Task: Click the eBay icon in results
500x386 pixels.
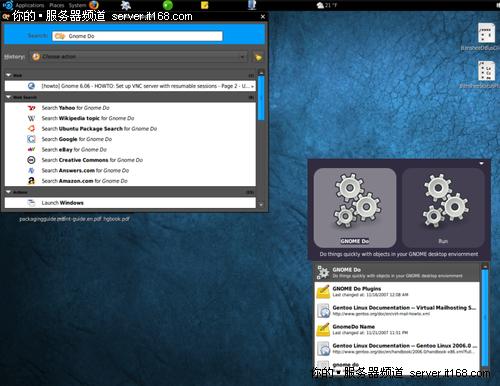Action: click(x=31, y=150)
